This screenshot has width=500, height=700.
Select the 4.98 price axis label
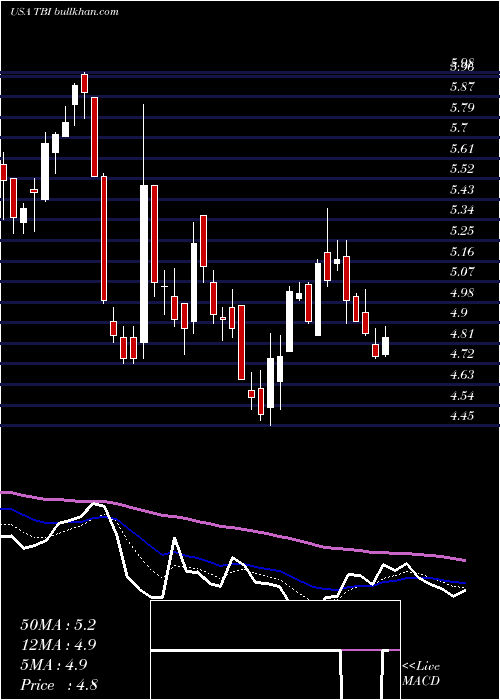(x=462, y=293)
